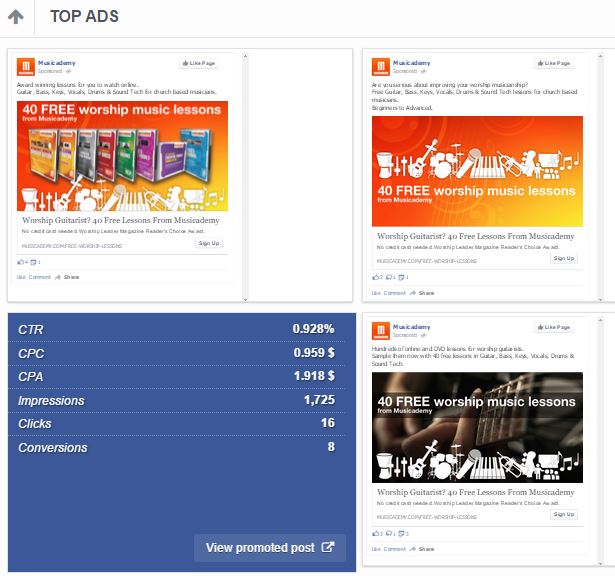Select the CPC value 0.959 $
This screenshot has width=615, height=576.
(x=314, y=353)
